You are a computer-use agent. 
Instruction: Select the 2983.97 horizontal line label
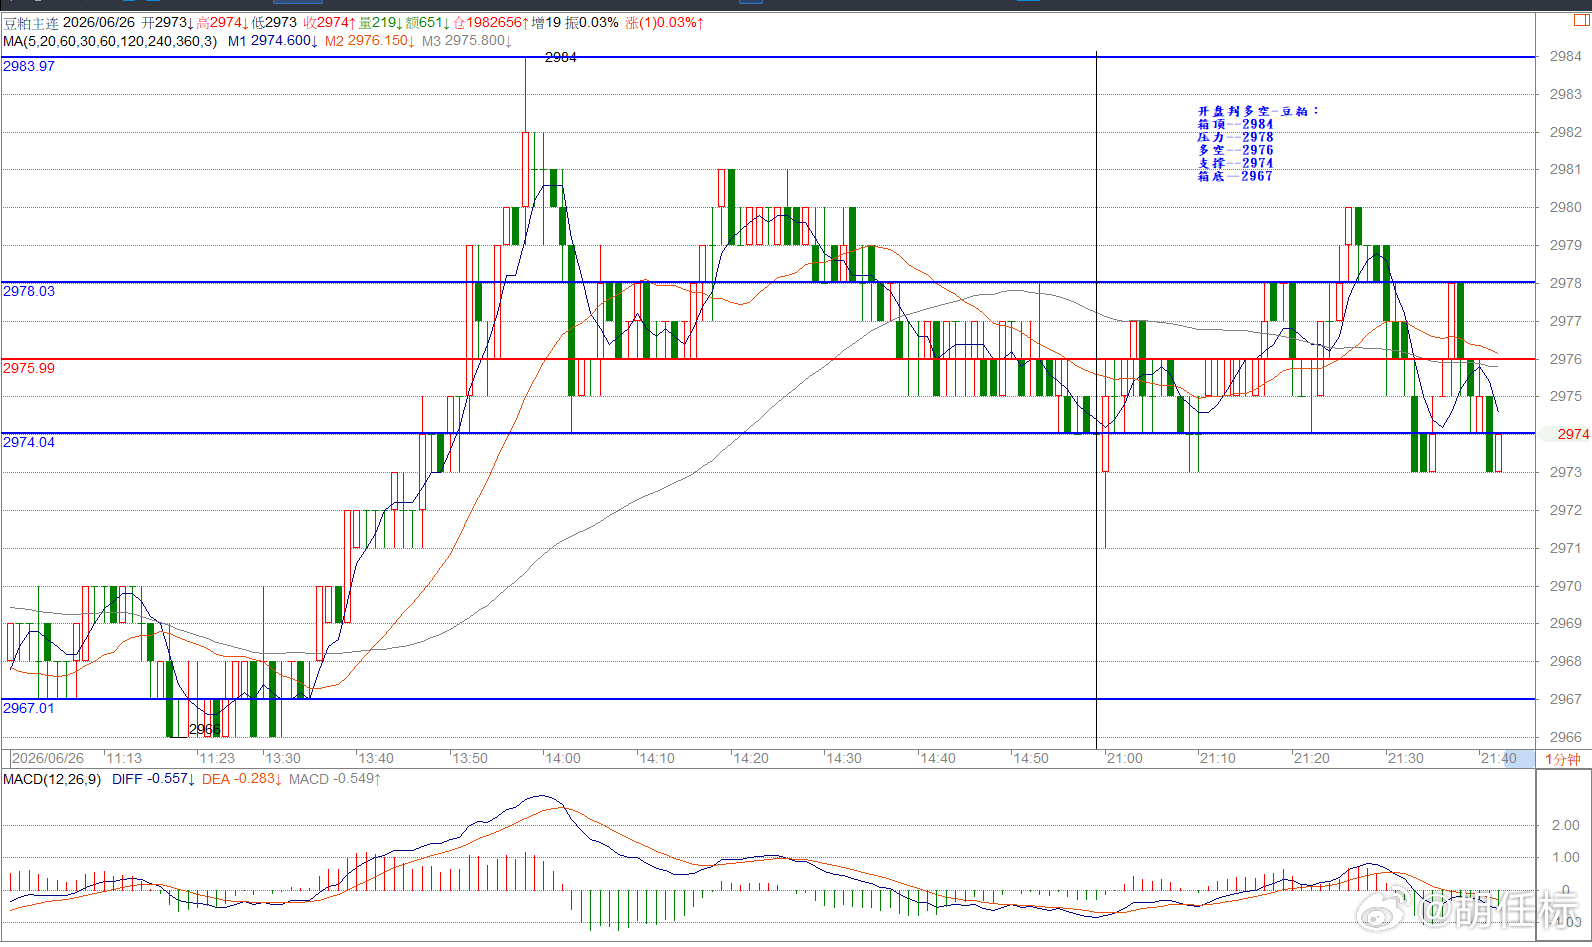pos(29,66)
